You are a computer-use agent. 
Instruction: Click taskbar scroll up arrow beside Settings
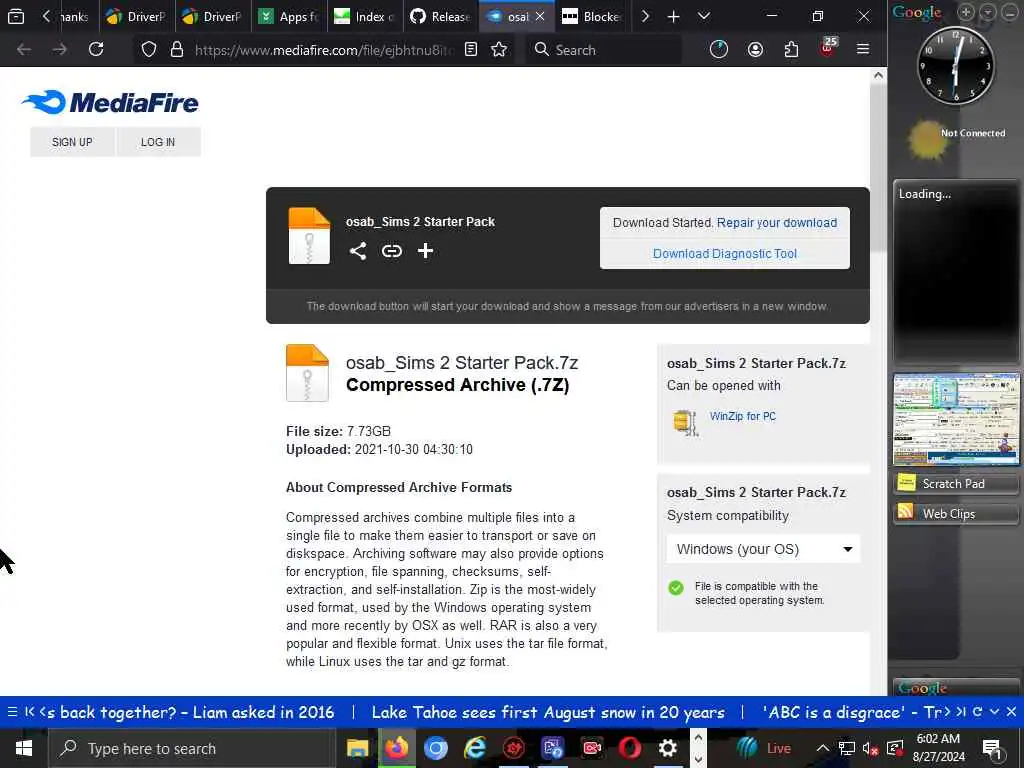point(698,738)
